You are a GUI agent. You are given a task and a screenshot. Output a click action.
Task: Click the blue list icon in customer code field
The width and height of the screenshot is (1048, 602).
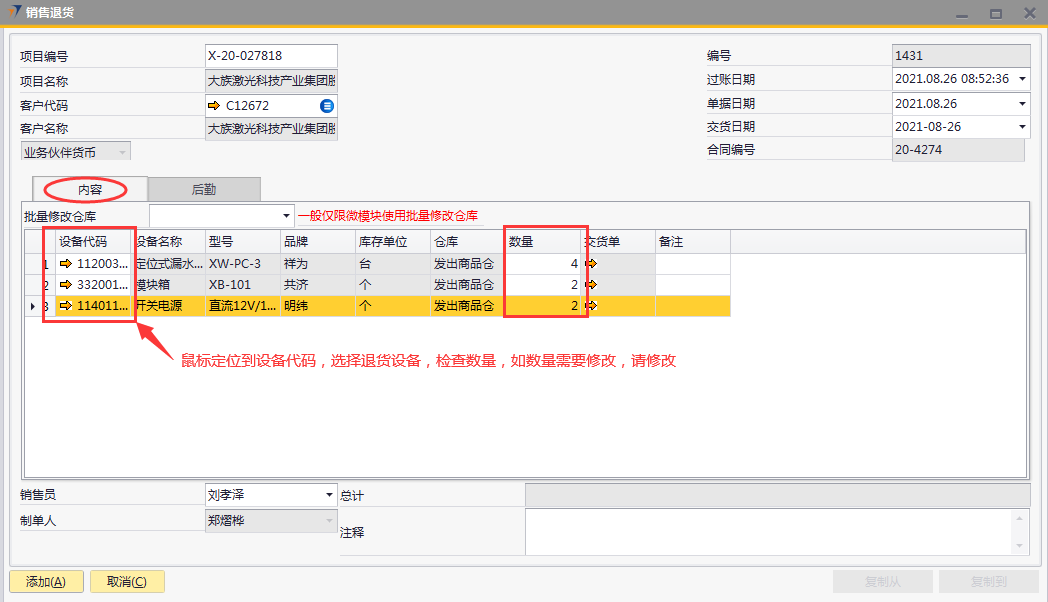pos(327,106)
